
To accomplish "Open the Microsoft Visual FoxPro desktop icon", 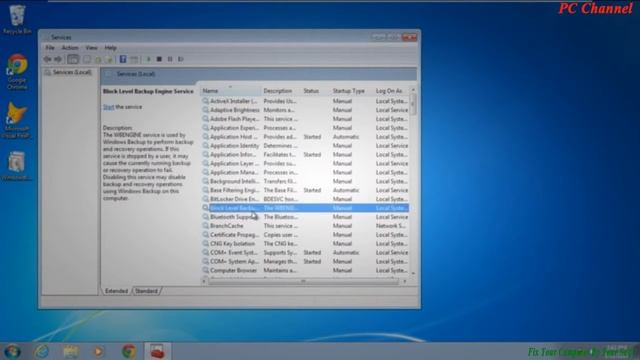I will (16, 120).
